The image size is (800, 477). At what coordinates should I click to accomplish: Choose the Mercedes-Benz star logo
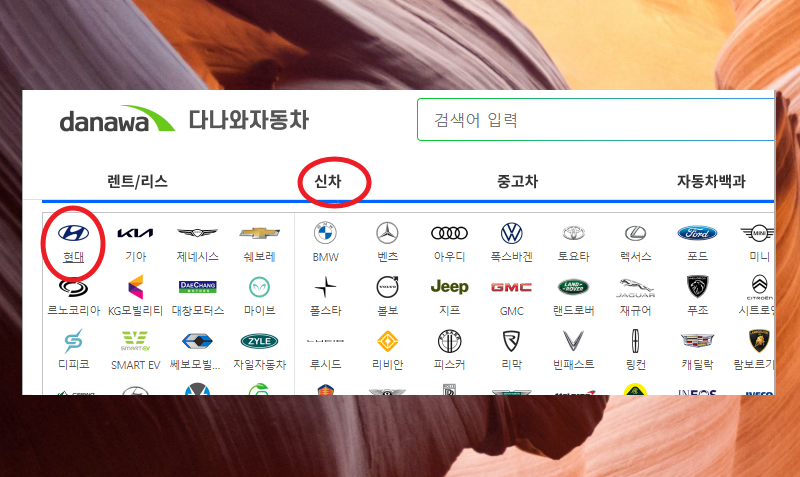[x=387, y=233]
